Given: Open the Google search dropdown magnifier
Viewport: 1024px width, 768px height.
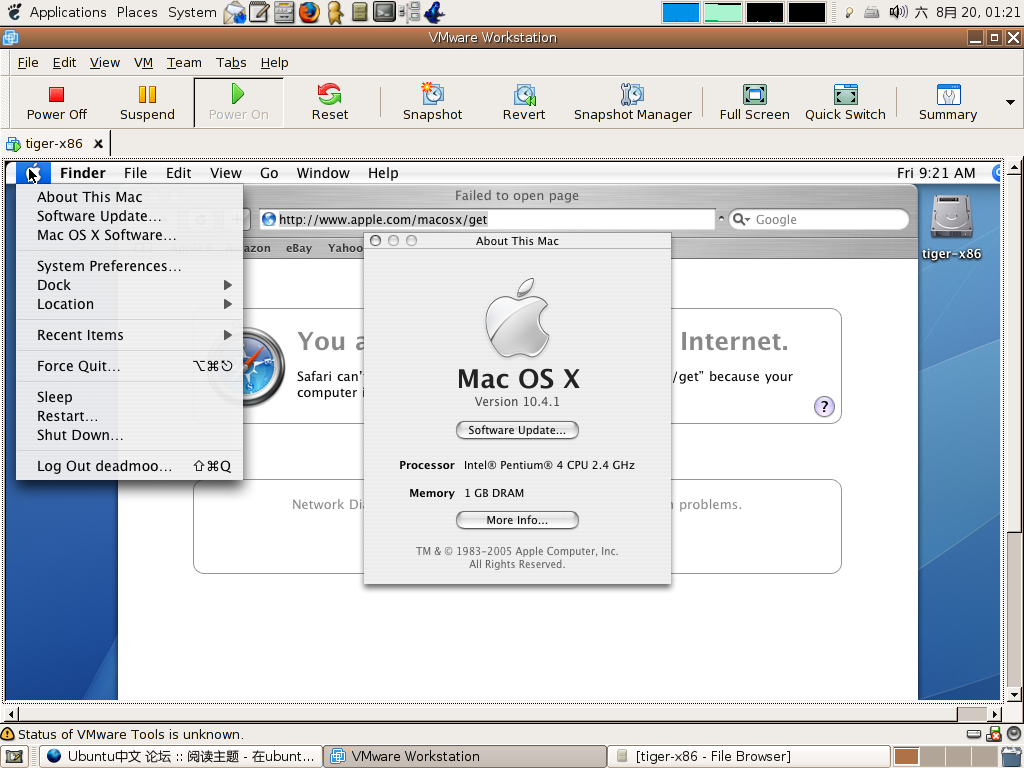Looking at the screenshot, I should (x=741, y=219).
